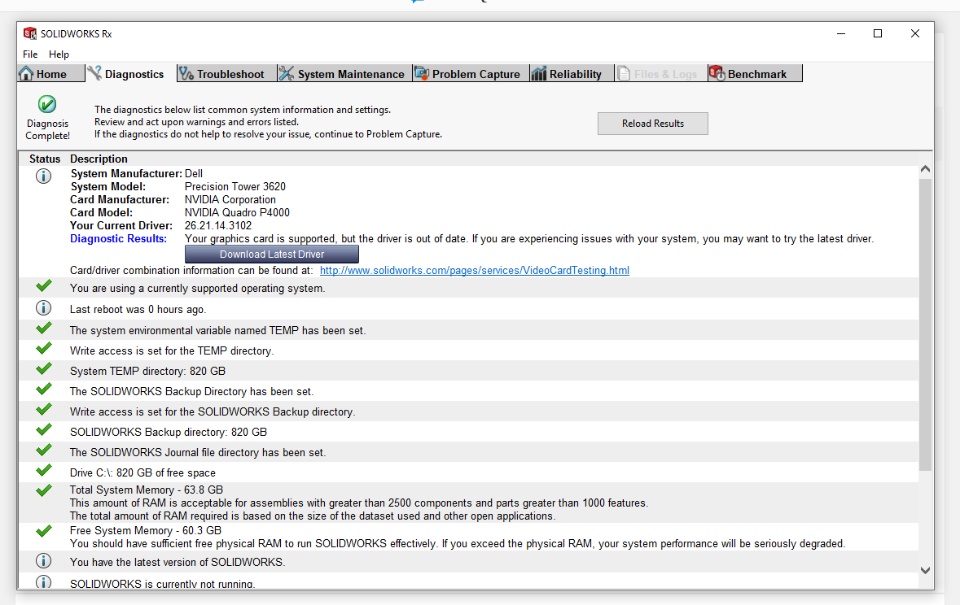The image size is (960, 605).
Task: Click the green Diagnosis Complete check icon
Action: [47, 104]
